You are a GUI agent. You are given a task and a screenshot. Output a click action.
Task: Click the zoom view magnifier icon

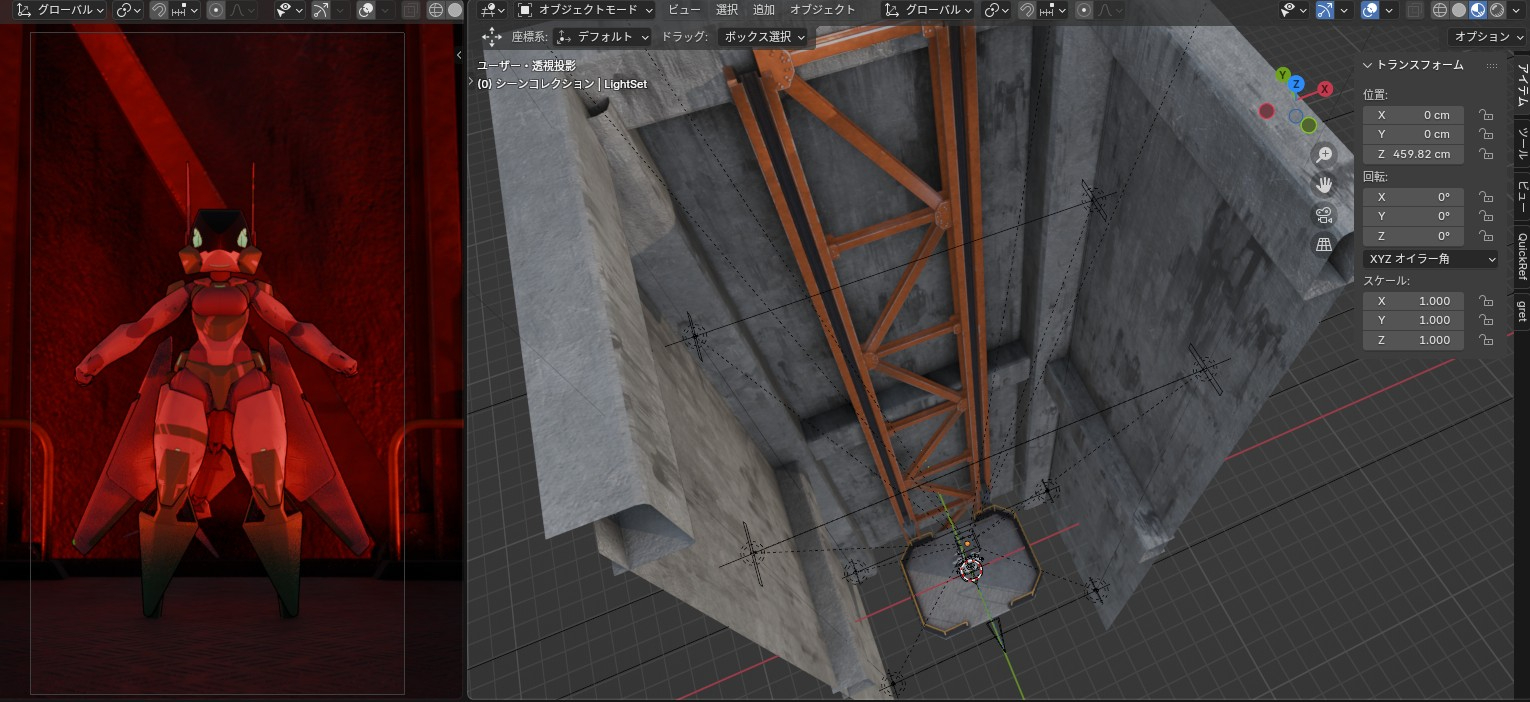coord(1324,154)
